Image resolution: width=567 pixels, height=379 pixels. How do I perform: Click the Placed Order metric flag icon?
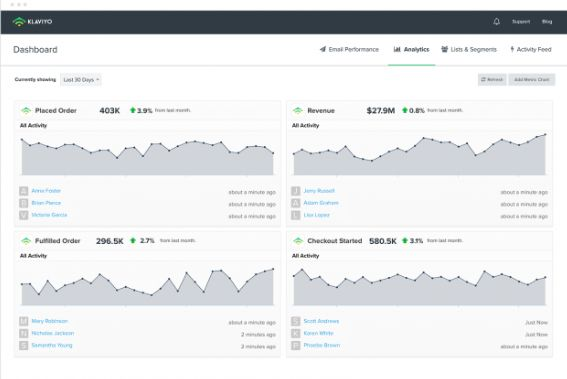point(26,111)
